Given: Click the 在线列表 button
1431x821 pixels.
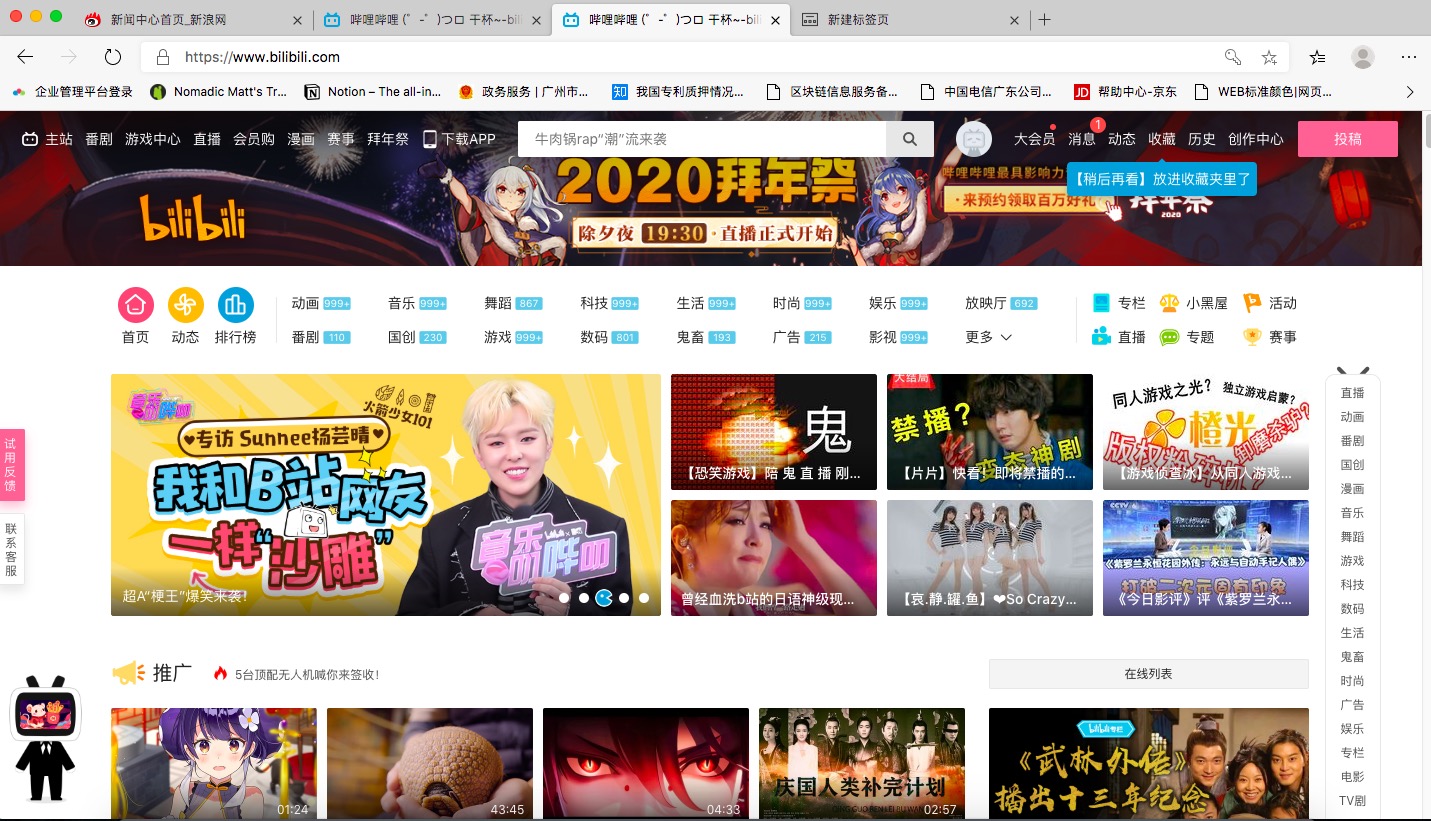Looking at the screenshot, I should pos(1148,674).
